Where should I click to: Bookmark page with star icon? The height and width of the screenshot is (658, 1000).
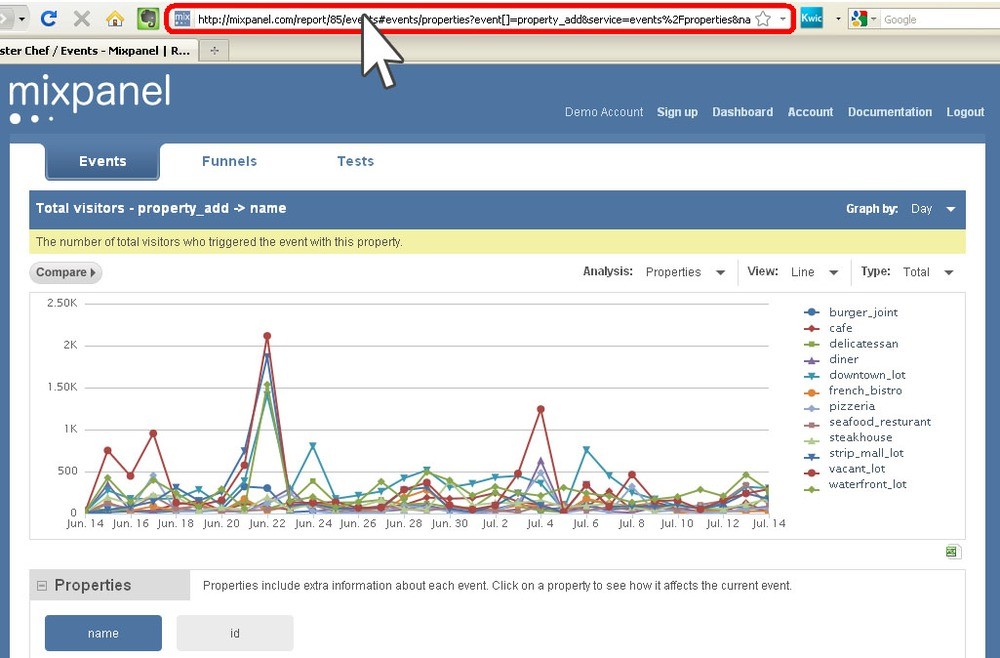(763, 19)
